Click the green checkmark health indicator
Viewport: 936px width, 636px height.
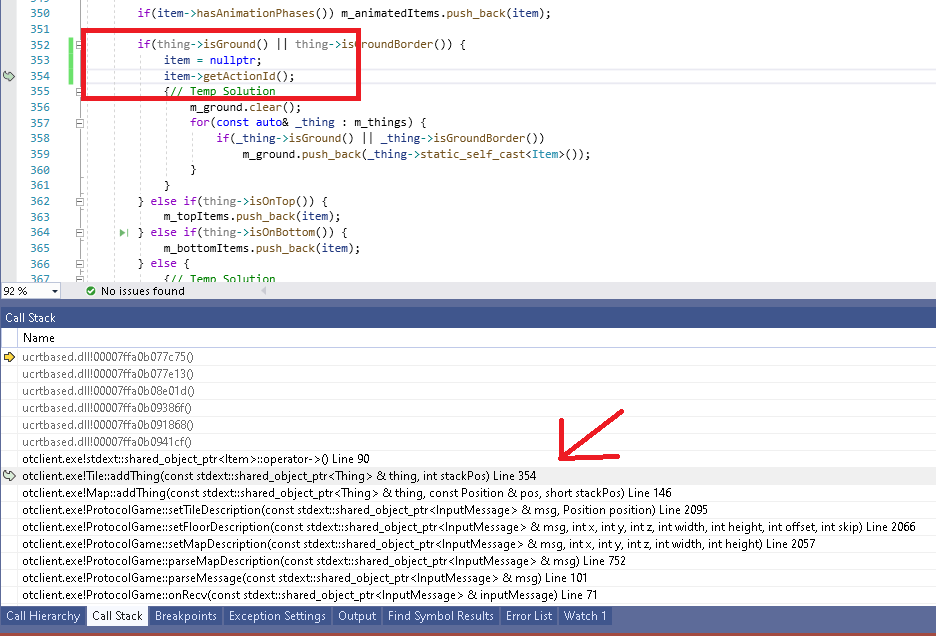pos(89,291)
